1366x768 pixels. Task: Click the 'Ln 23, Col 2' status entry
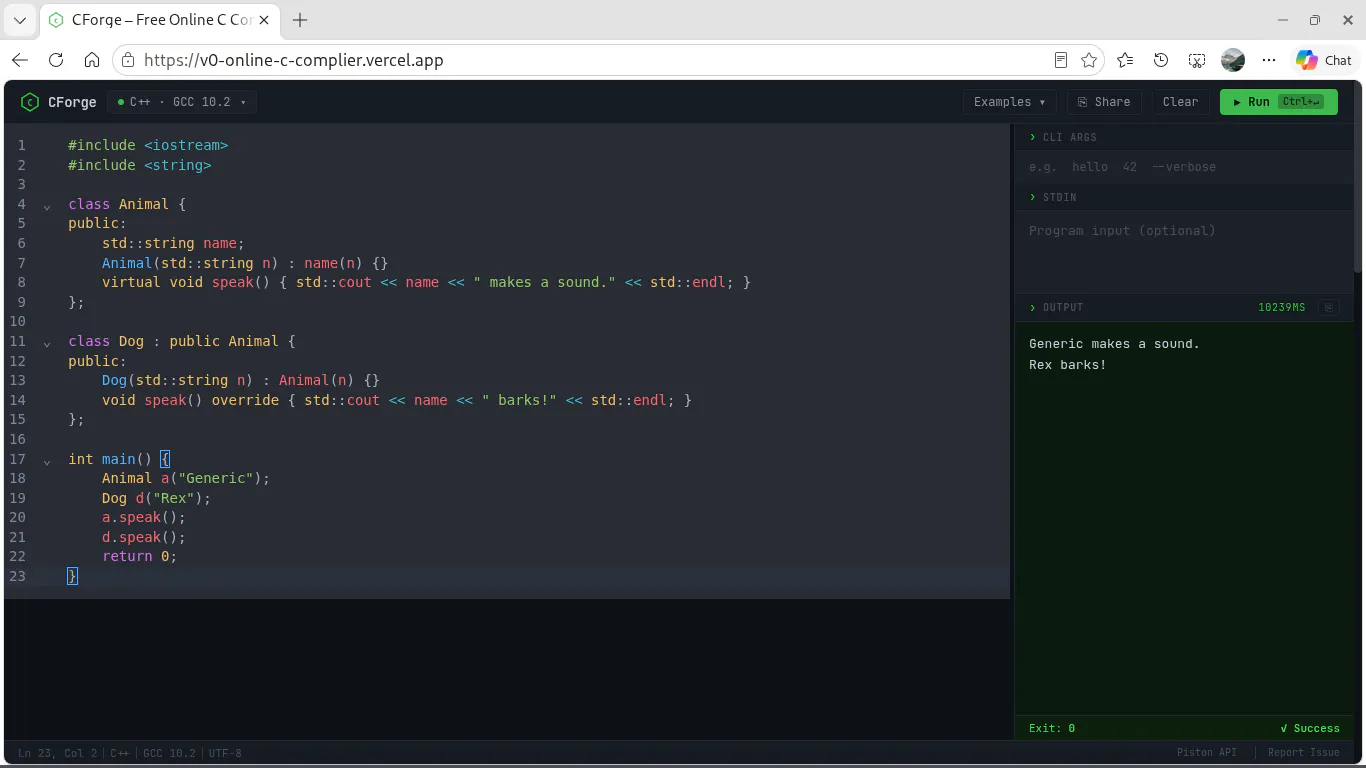point(57,753)
